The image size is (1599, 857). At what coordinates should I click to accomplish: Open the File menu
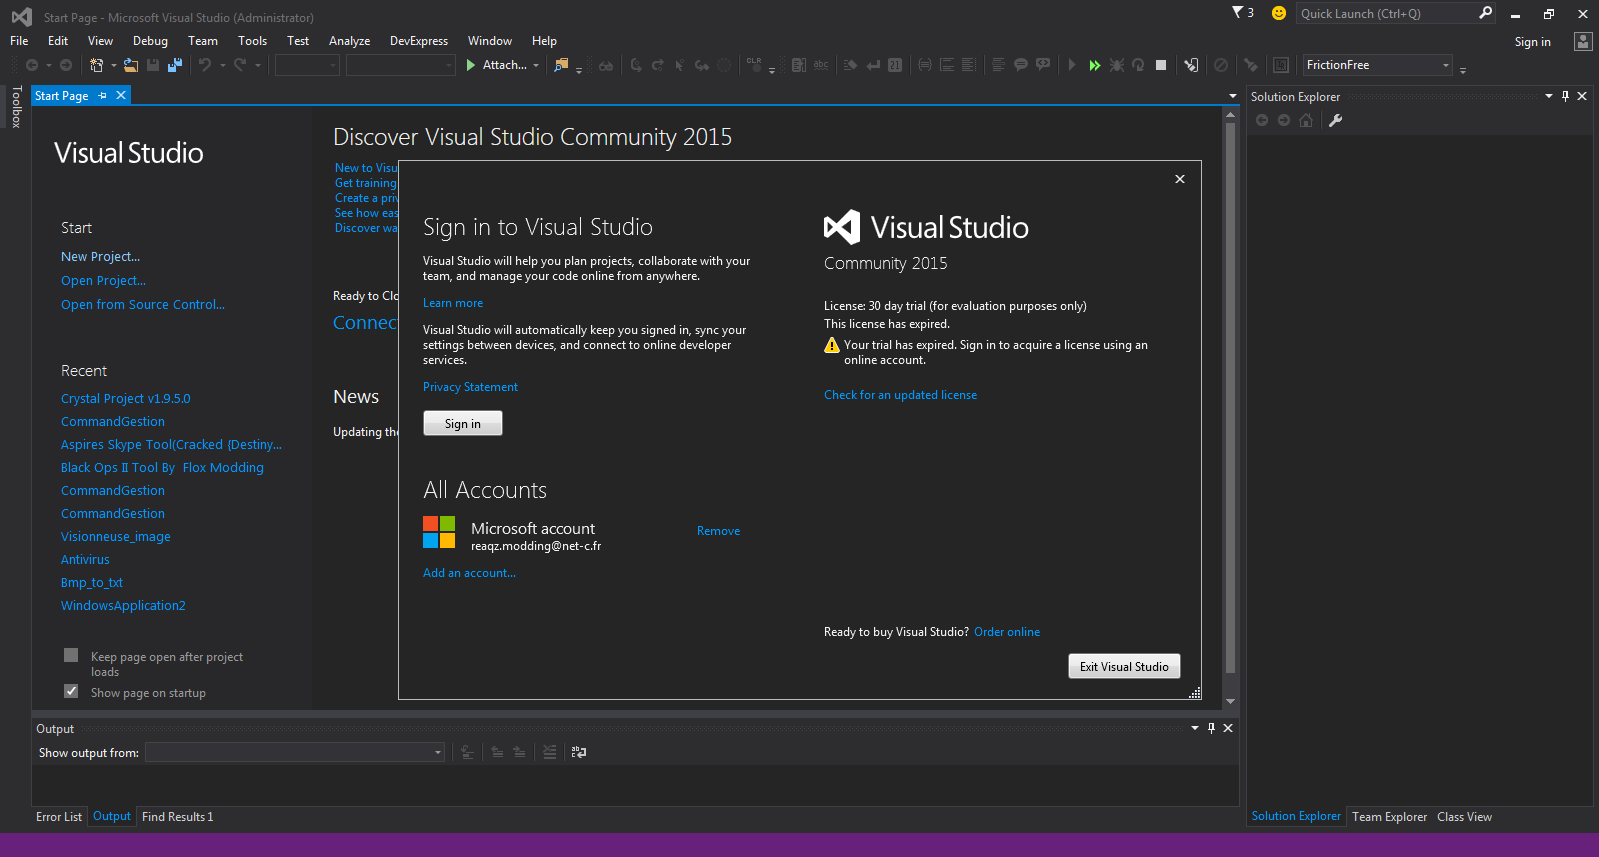[19, 41]
